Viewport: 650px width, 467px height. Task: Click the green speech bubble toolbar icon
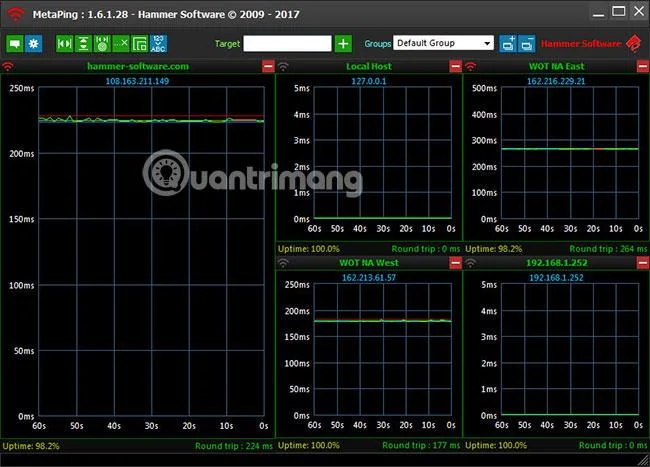pyautogui.click(x=15, y=44)
